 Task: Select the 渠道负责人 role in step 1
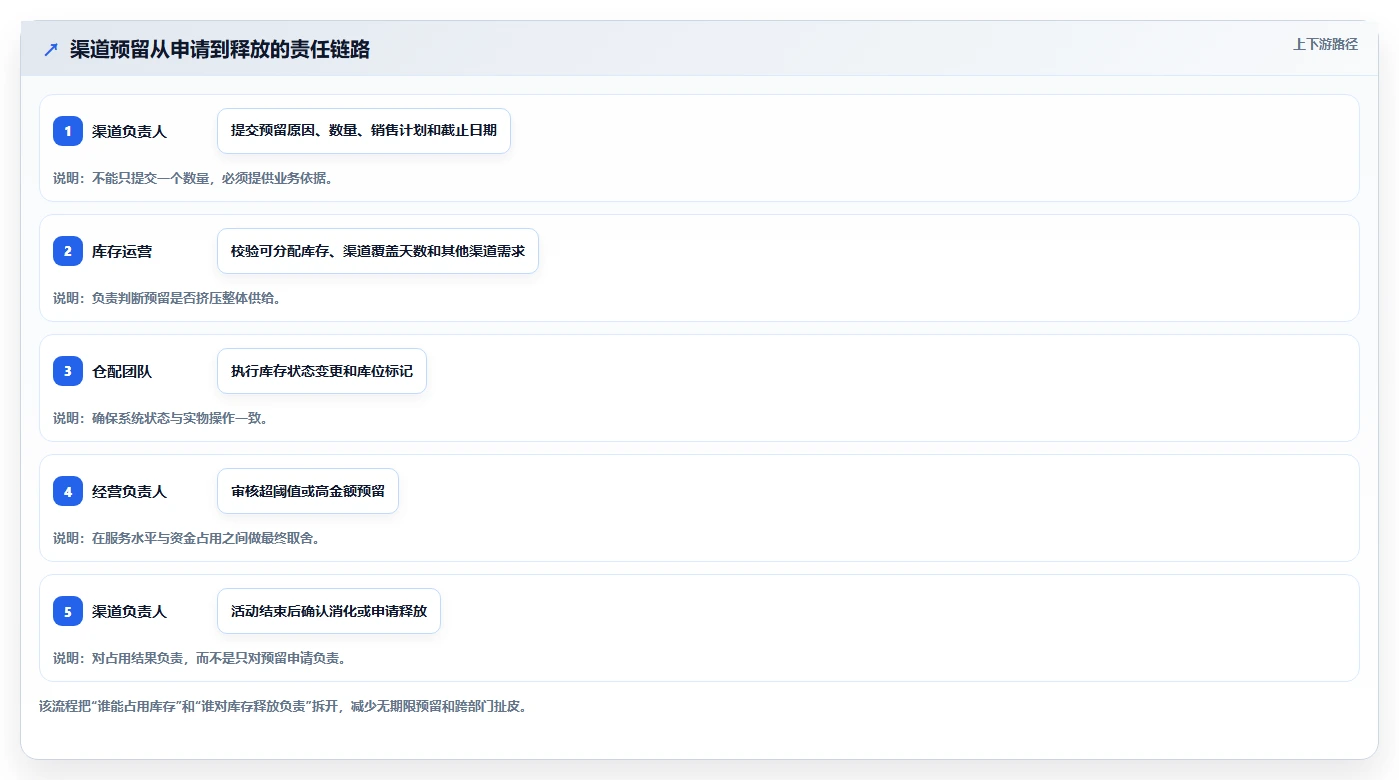point(129,131)
